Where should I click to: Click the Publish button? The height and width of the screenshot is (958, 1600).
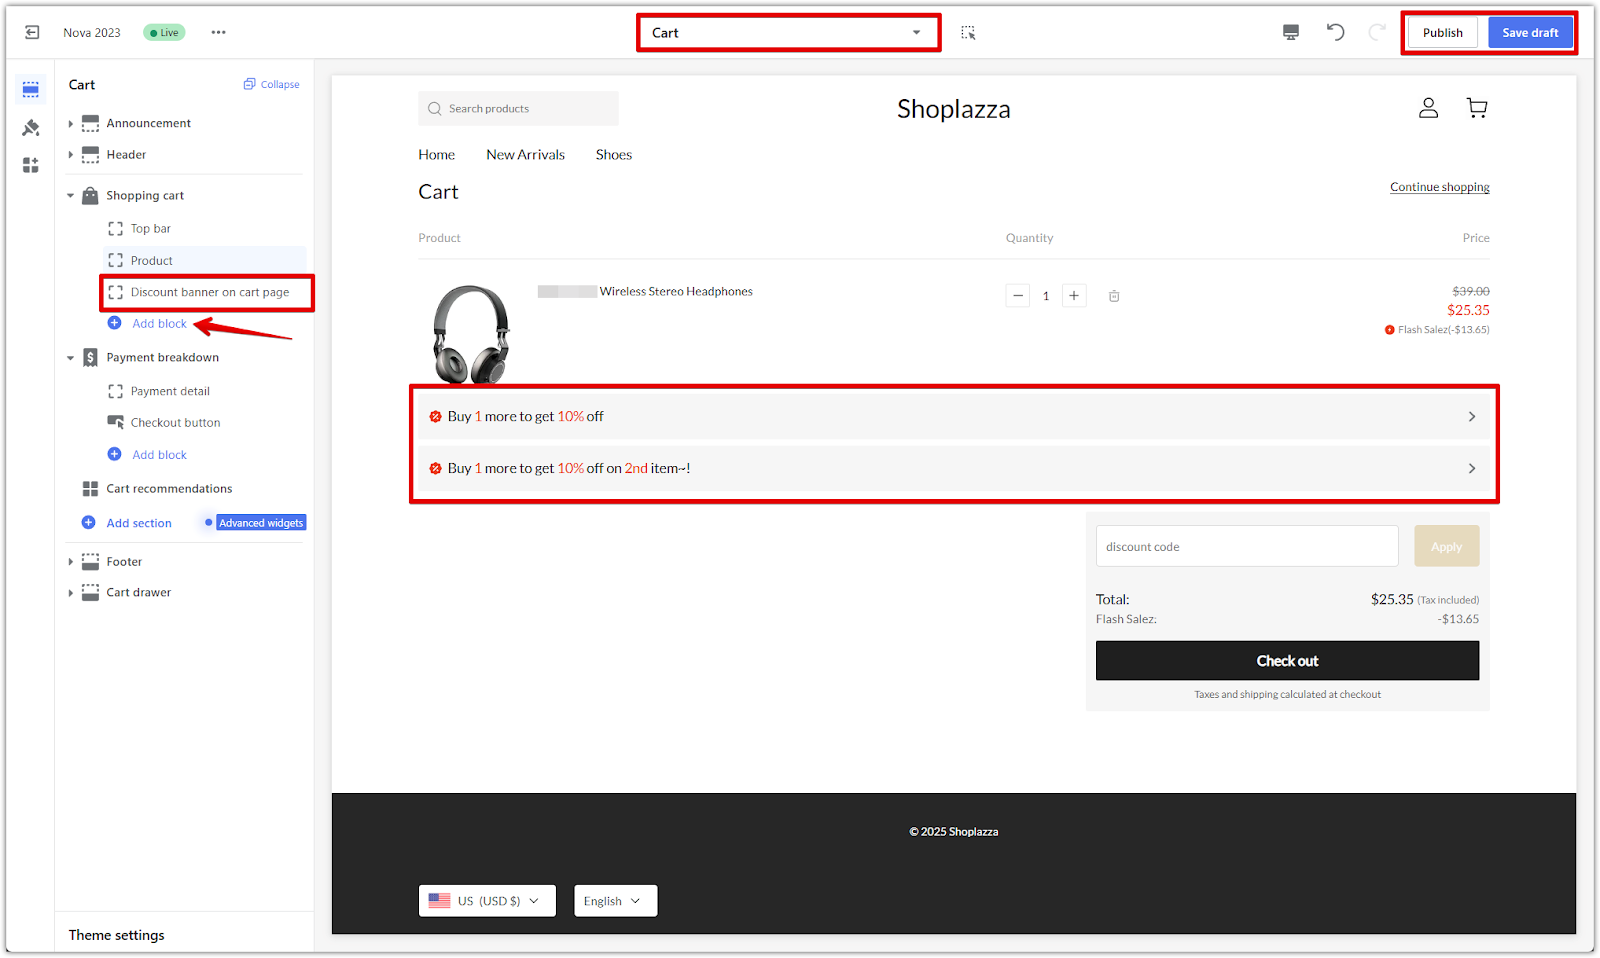1442,33
